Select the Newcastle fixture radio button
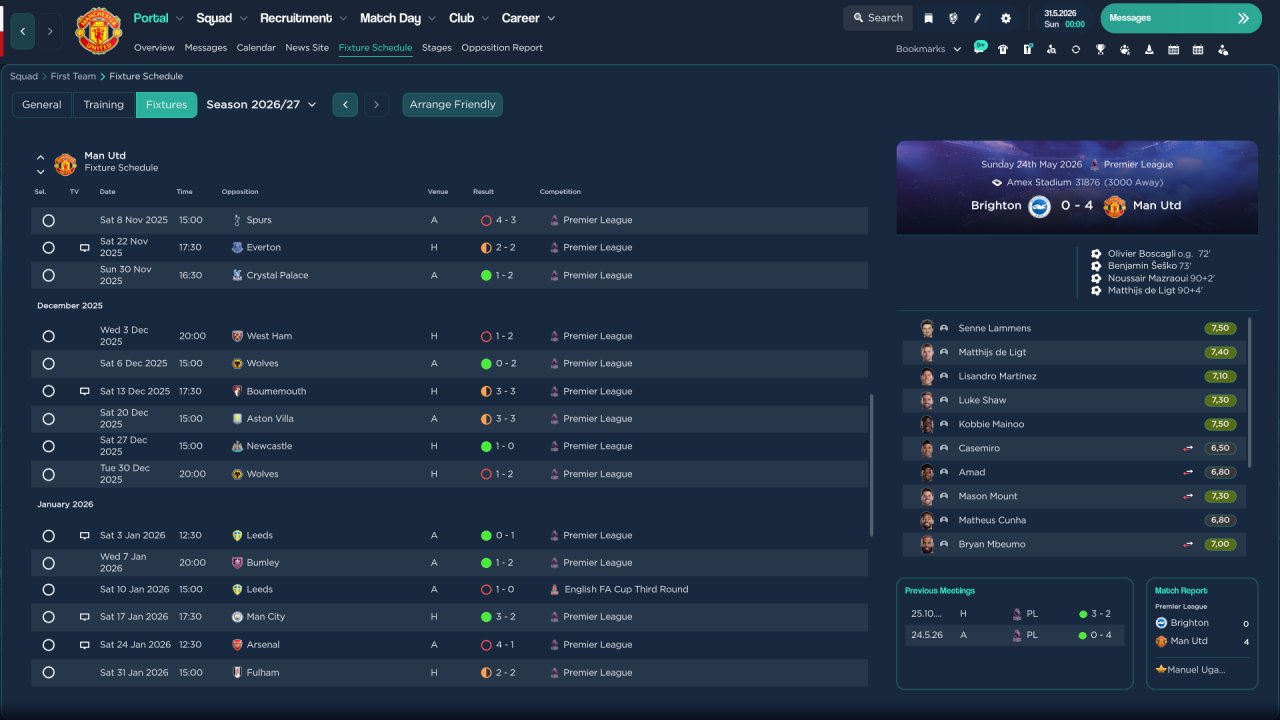 point(48,446)
